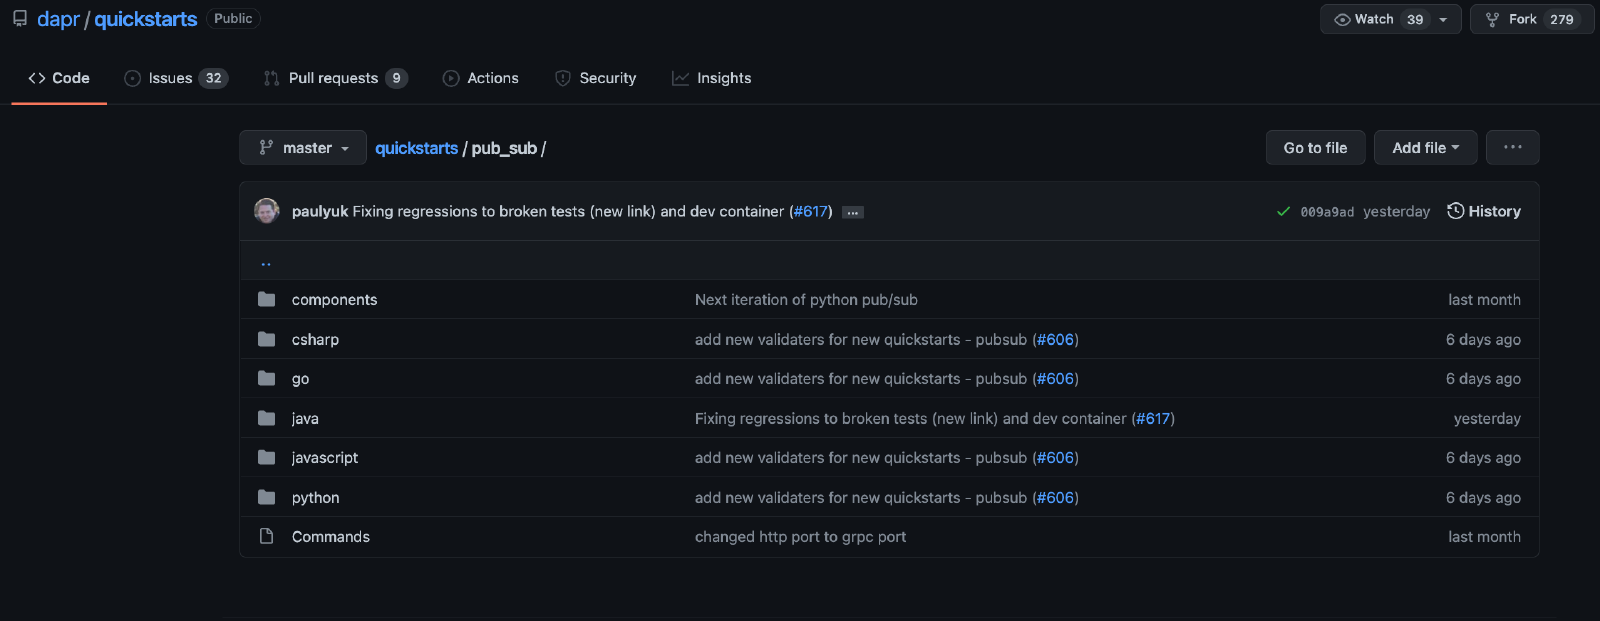Viewport: 1600px width, 621px height.
Task: Click the repository icon beside dapr
Action: 20,19
